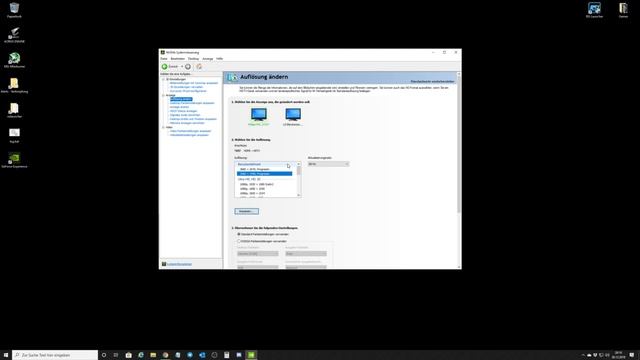Click the clock in the system tray
Screen dimensions: 640x360
618,355
